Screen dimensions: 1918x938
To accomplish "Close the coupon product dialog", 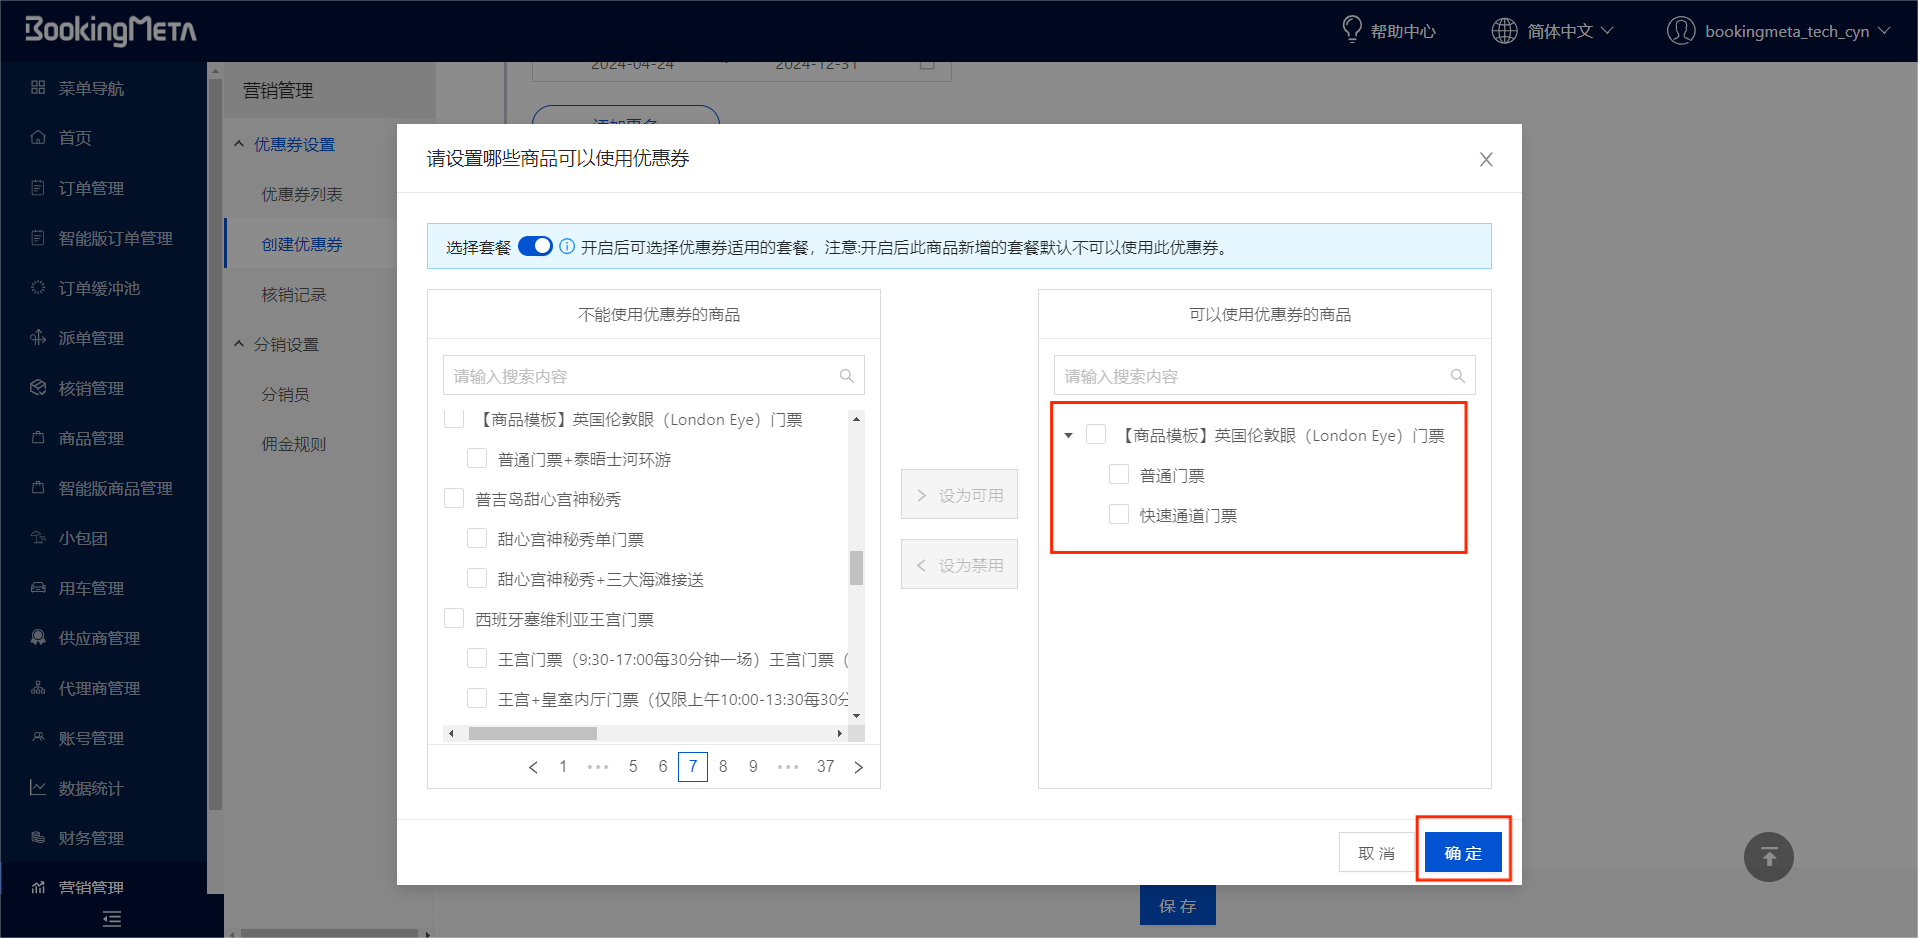I will (1486, 160).
